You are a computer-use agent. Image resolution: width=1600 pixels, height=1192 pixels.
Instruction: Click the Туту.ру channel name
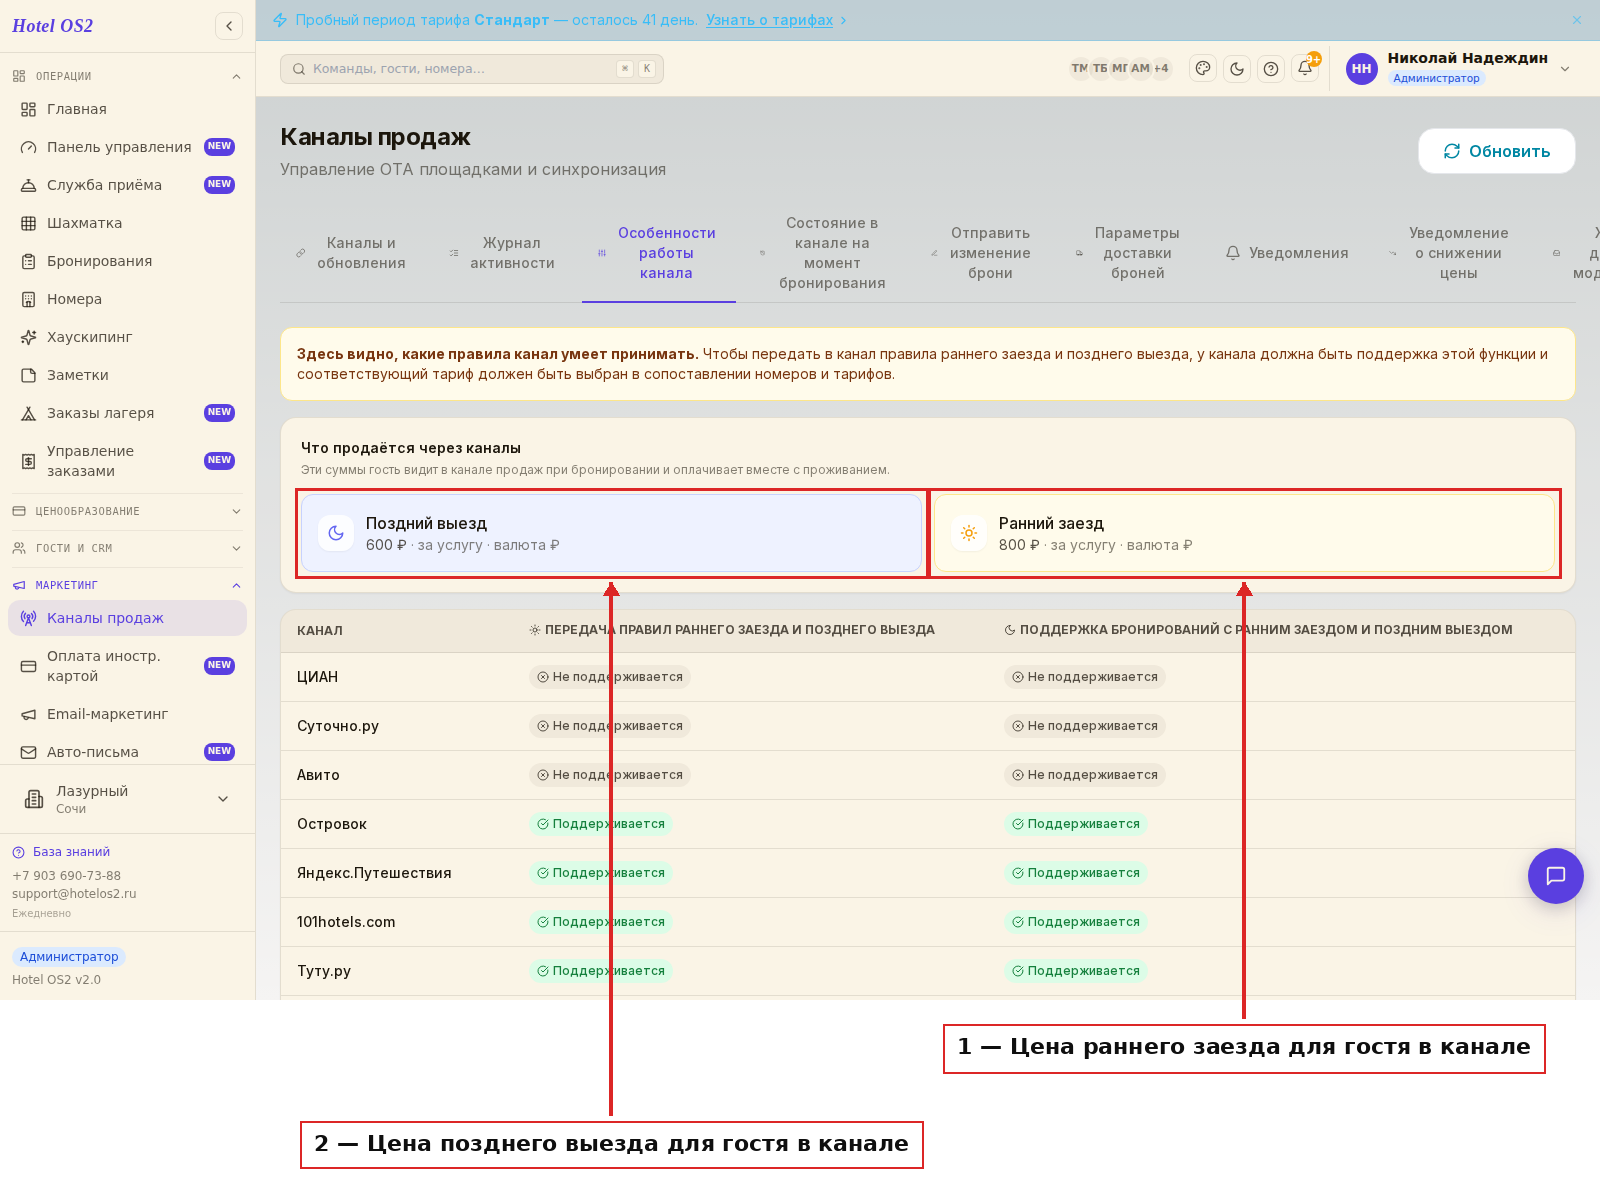click(x=324, y=971)
